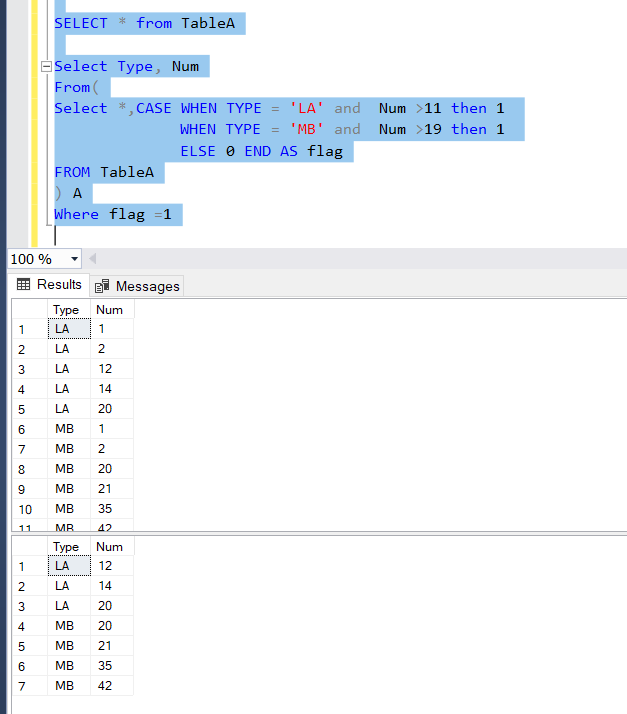Select row header 7 in second grid
Viewport: 627px width, 714px height.
(30, 686)
